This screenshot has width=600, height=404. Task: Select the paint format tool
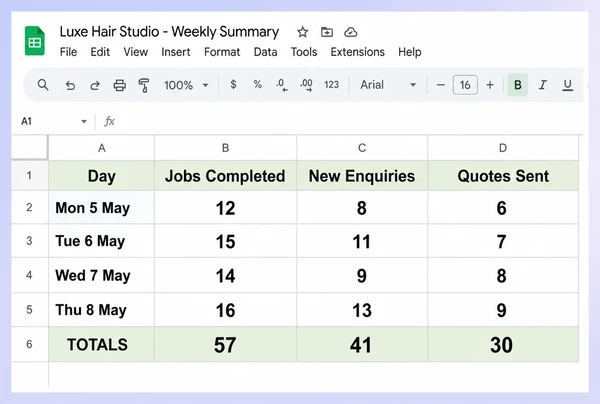144,85
